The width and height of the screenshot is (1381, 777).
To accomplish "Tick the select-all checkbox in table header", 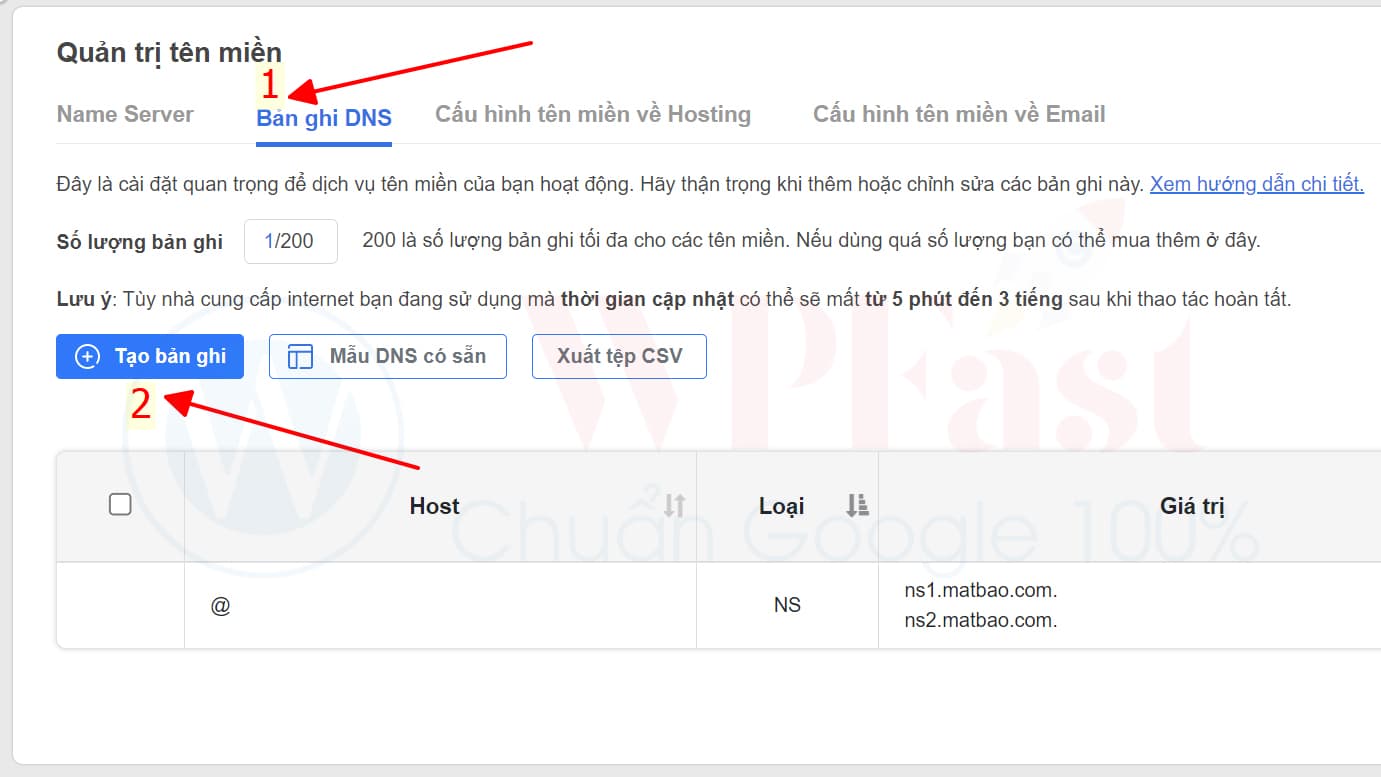I will [120, 505].
